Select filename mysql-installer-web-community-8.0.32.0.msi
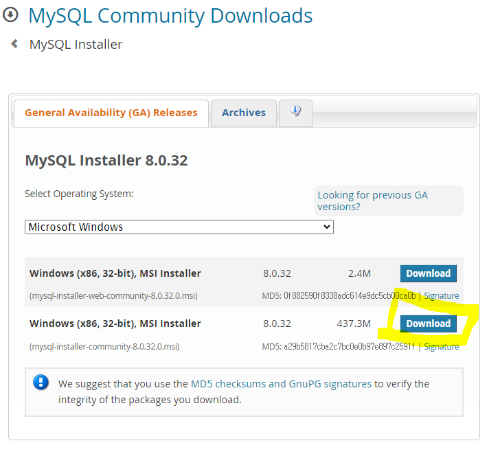The height and width of the screenshot is (460, 500). click(113, 296)
